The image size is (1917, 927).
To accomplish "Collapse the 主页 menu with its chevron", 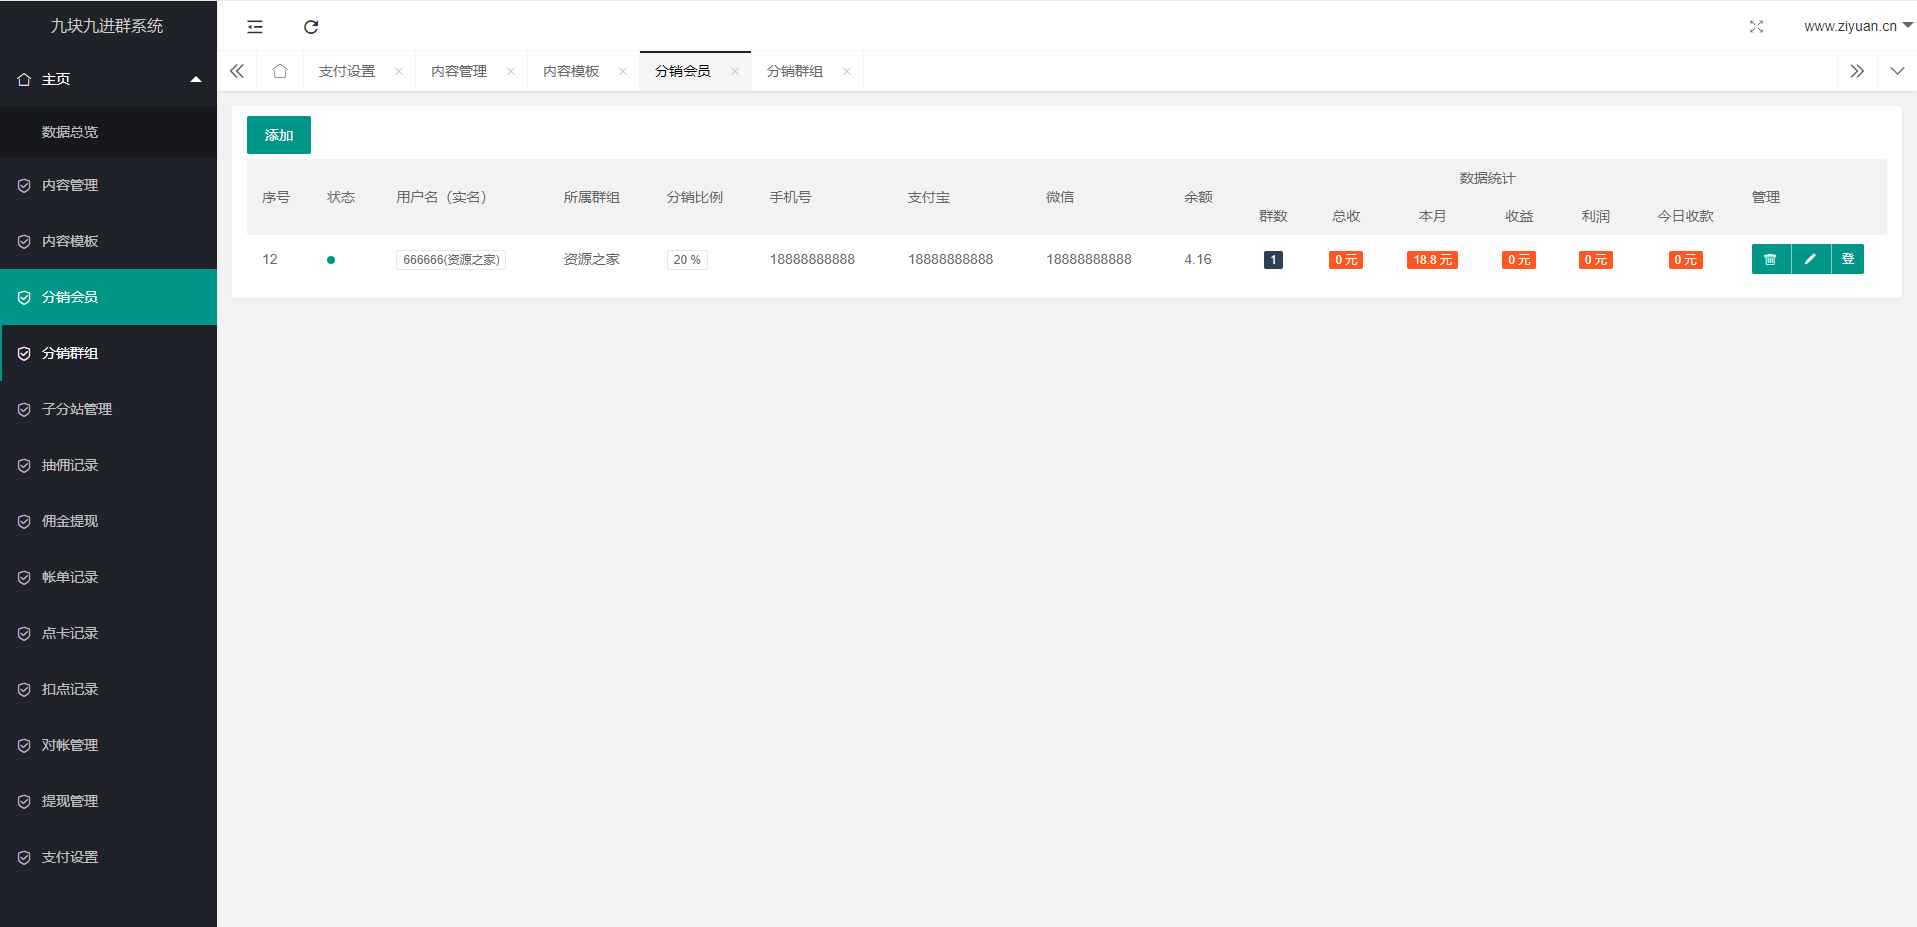I will click(195, 78).
